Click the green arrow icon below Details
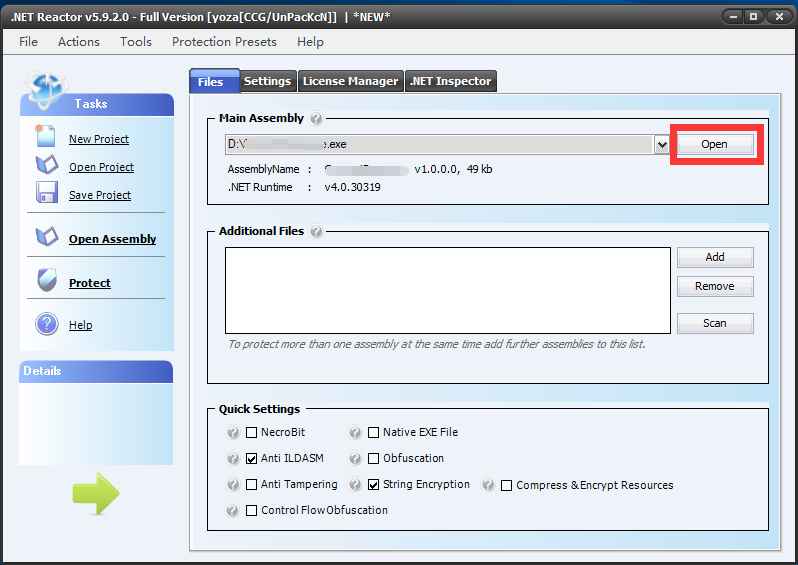The image size is (798, 565). click(96, 494)
